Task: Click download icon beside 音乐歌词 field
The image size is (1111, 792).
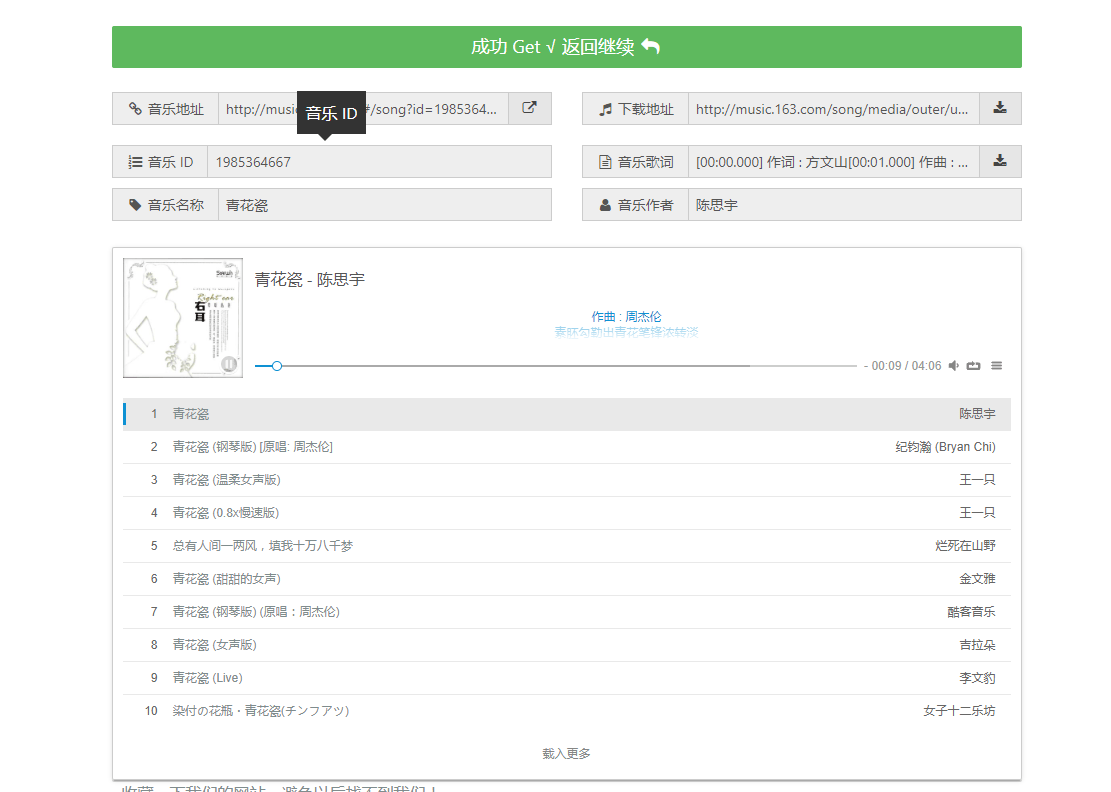Action: [1000, 161]
